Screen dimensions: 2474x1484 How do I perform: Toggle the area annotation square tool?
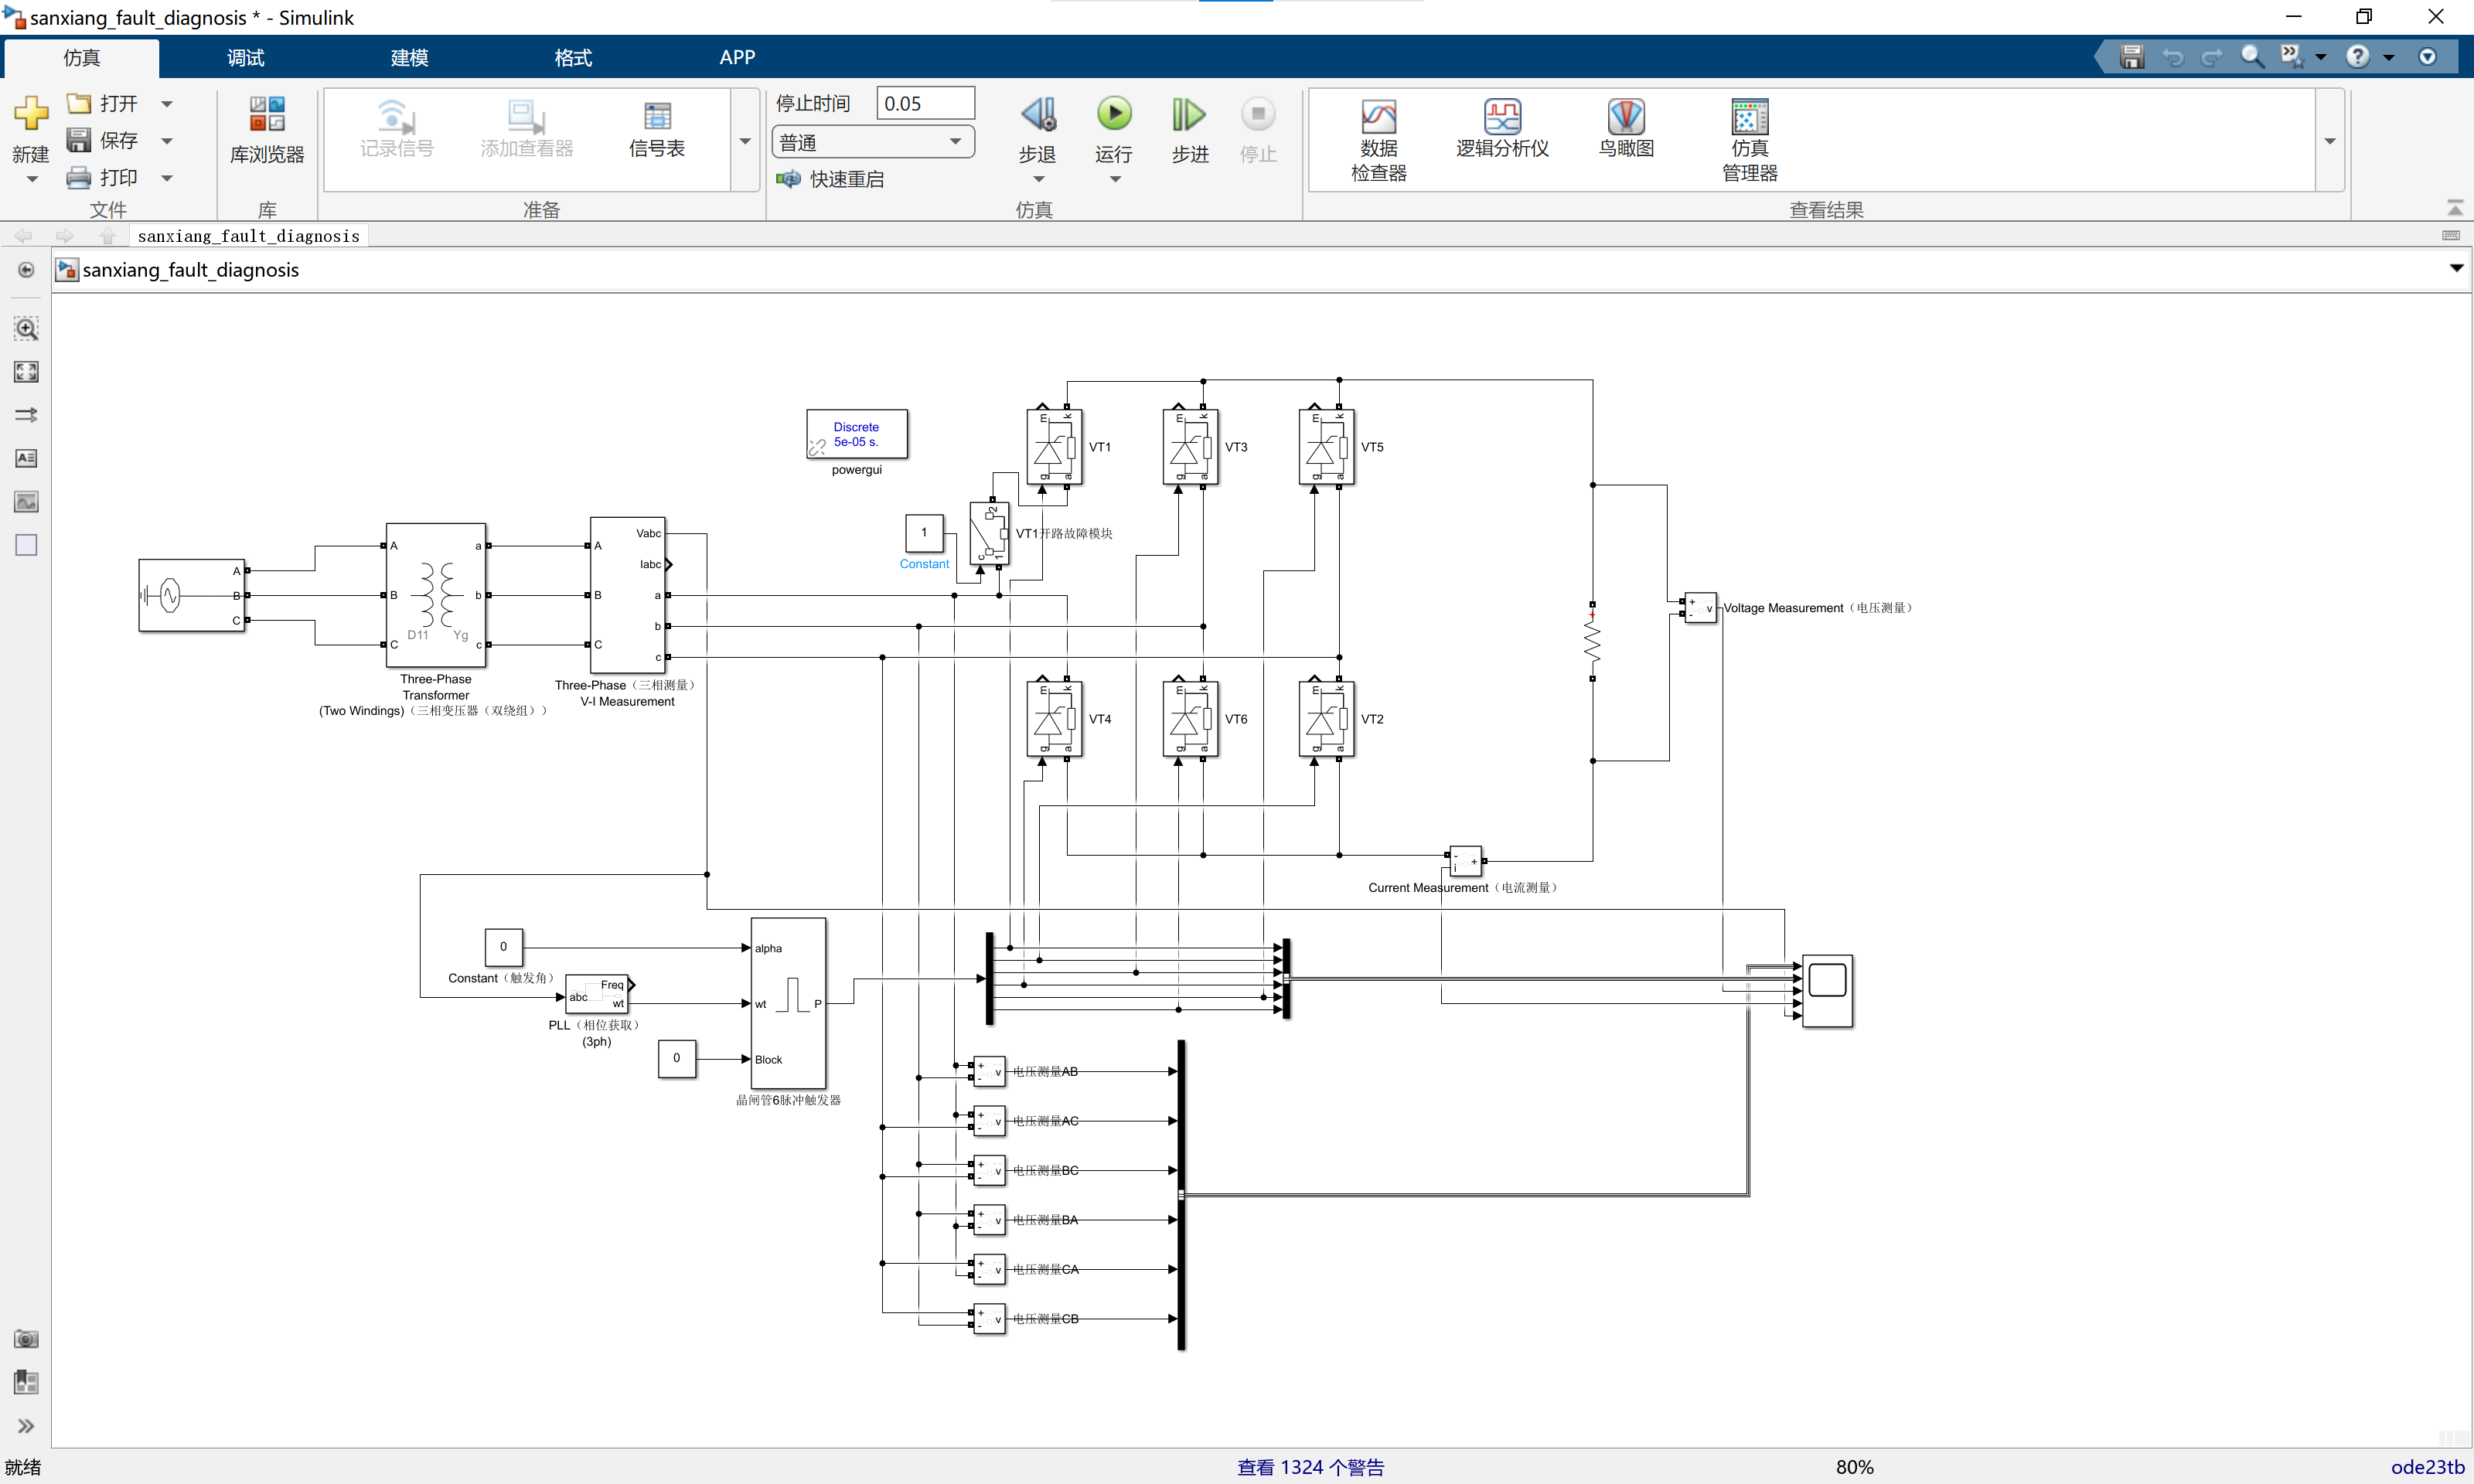tap(26, 545)
